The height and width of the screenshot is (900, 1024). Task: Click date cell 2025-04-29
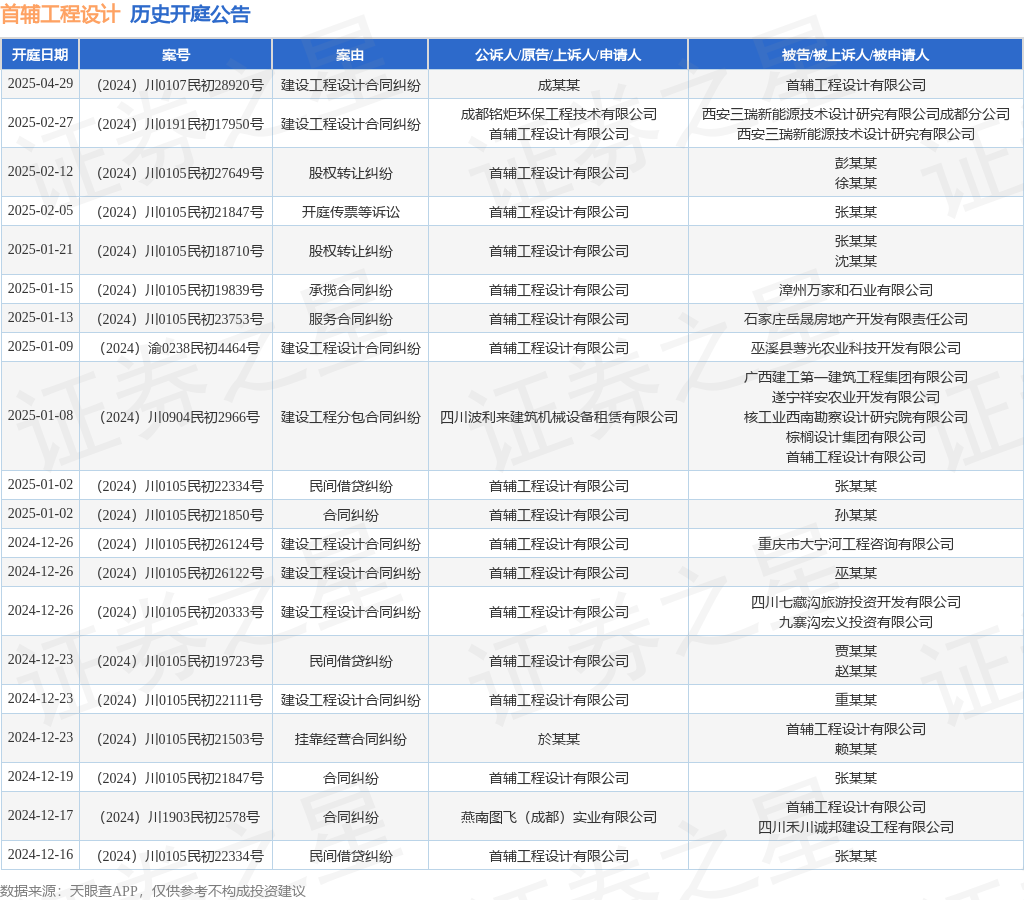pos(40,84)
